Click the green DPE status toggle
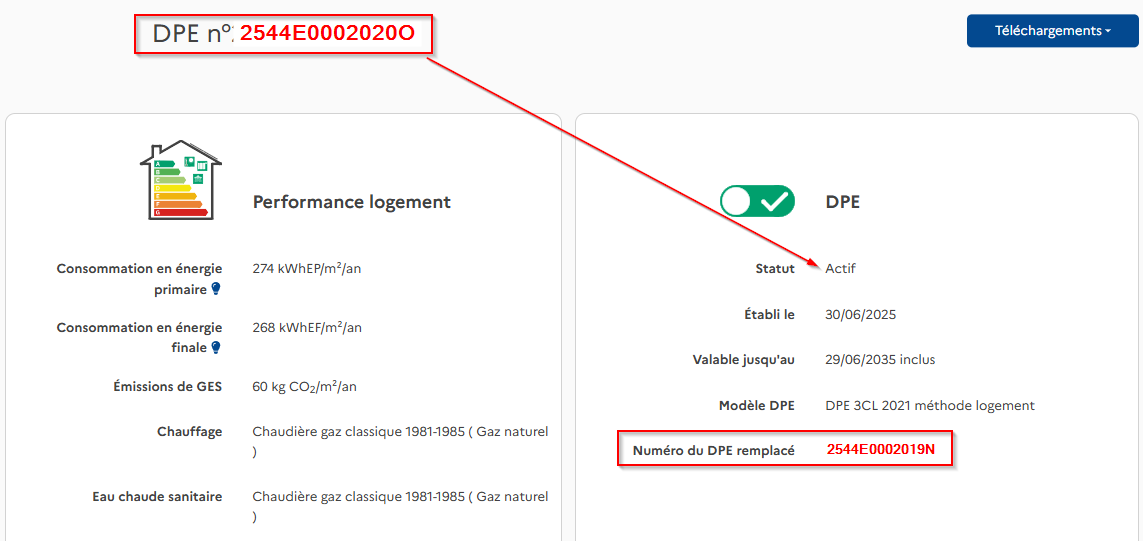 (x=757, y=201)
